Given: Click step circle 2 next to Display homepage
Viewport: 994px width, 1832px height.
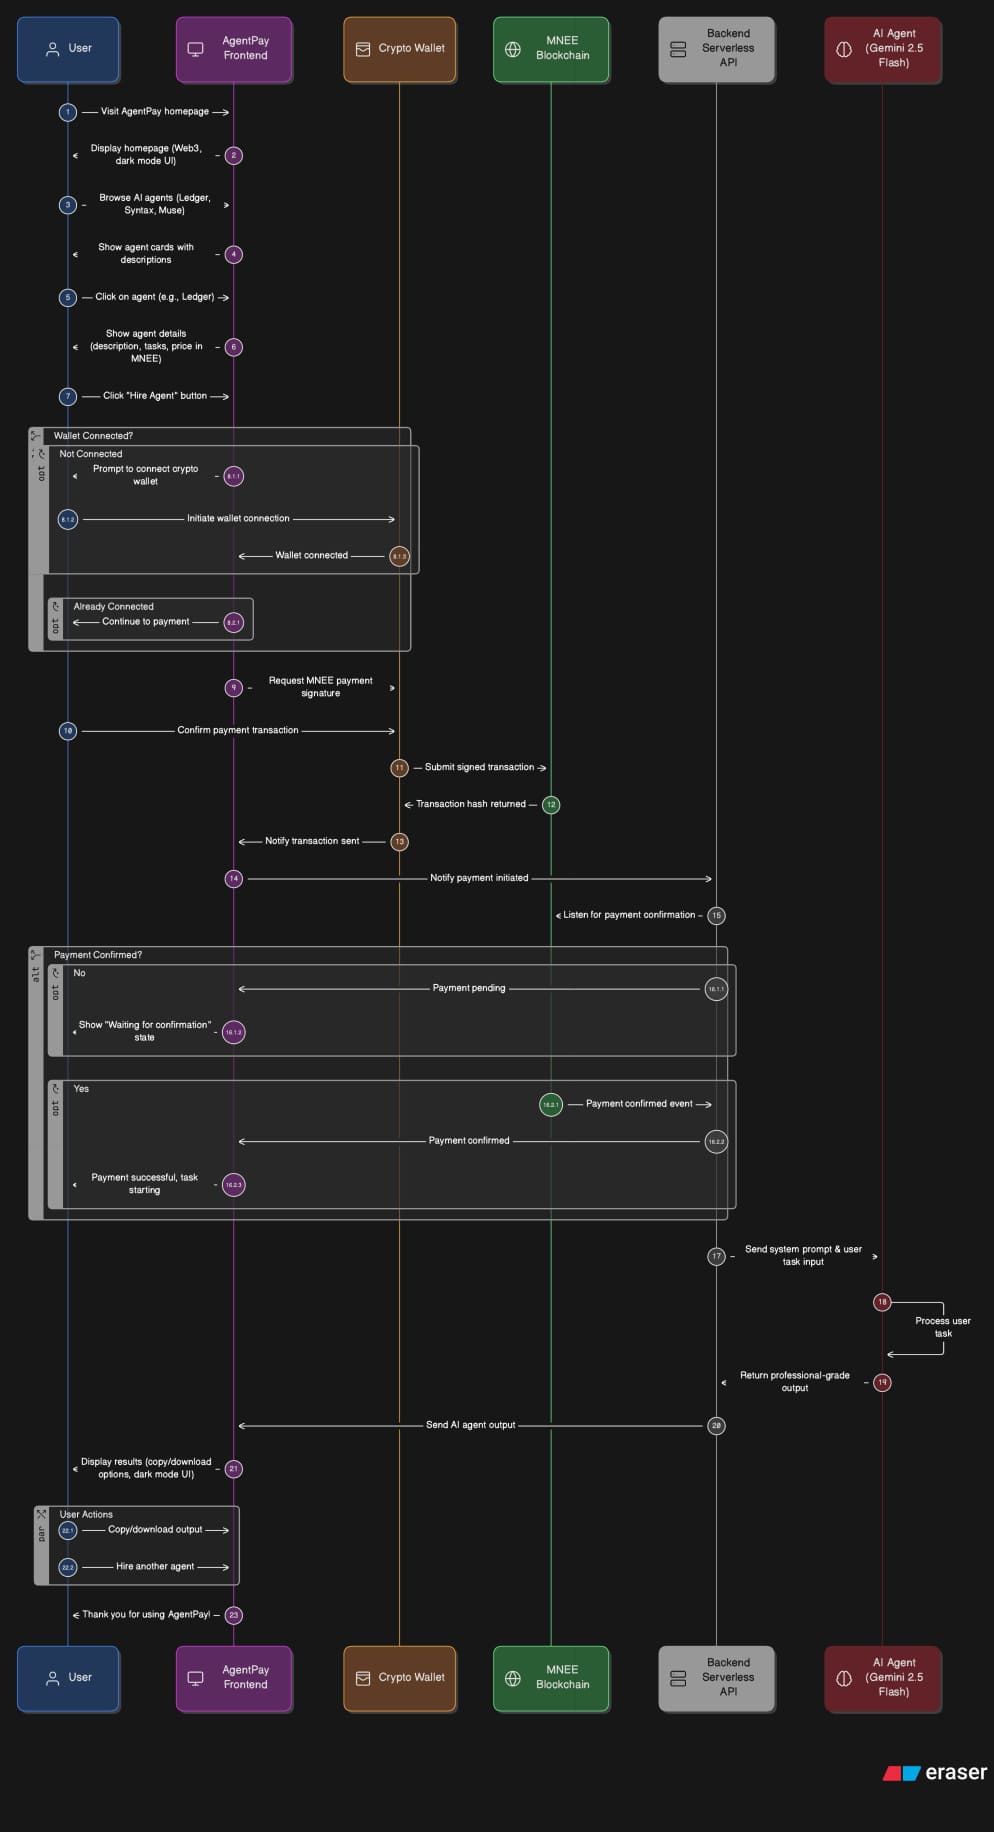Looking at the screenshot, I should click(234, 155).
